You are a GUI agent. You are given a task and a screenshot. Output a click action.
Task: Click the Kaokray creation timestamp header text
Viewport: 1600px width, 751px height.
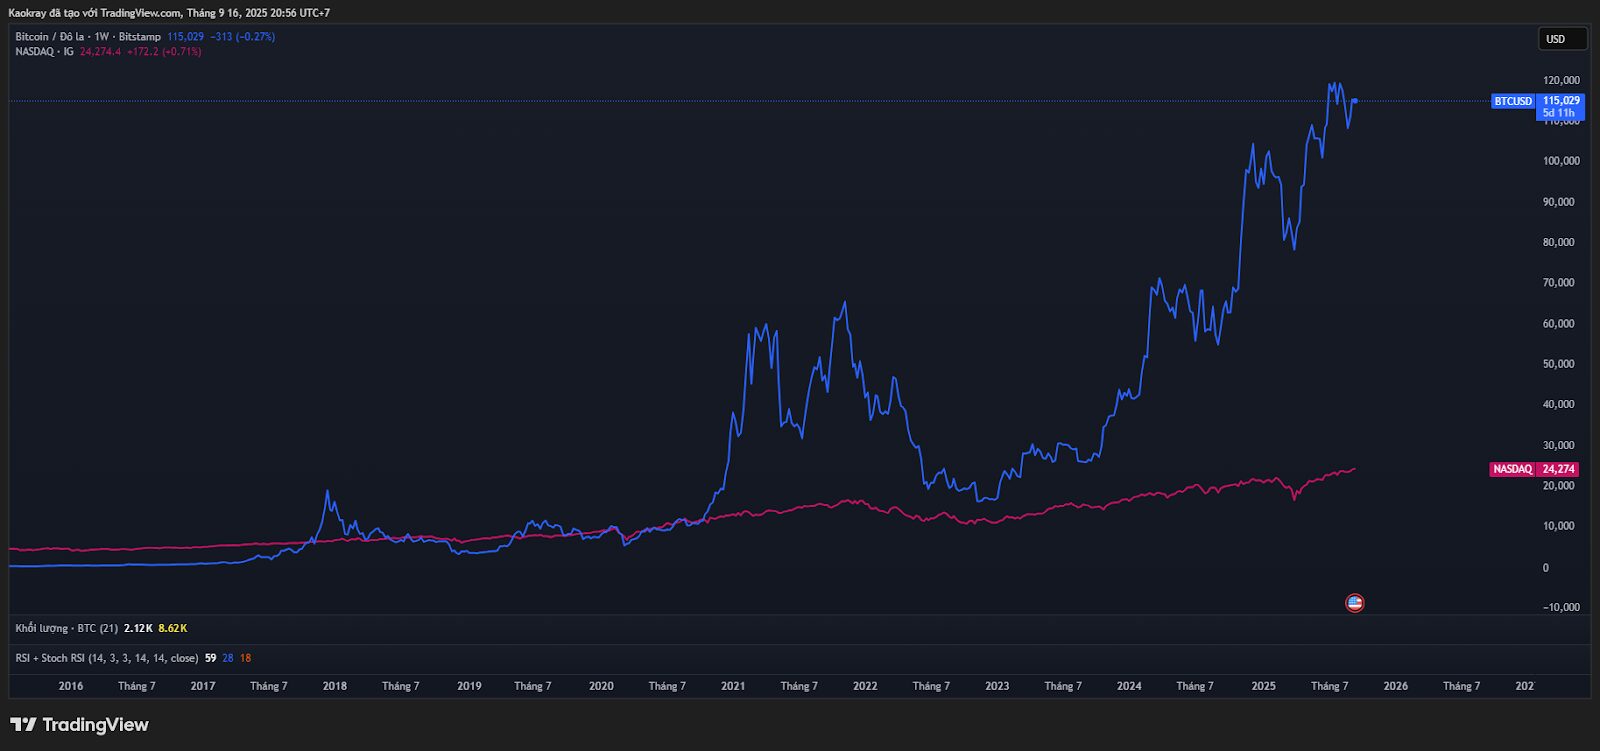[169, 13]
